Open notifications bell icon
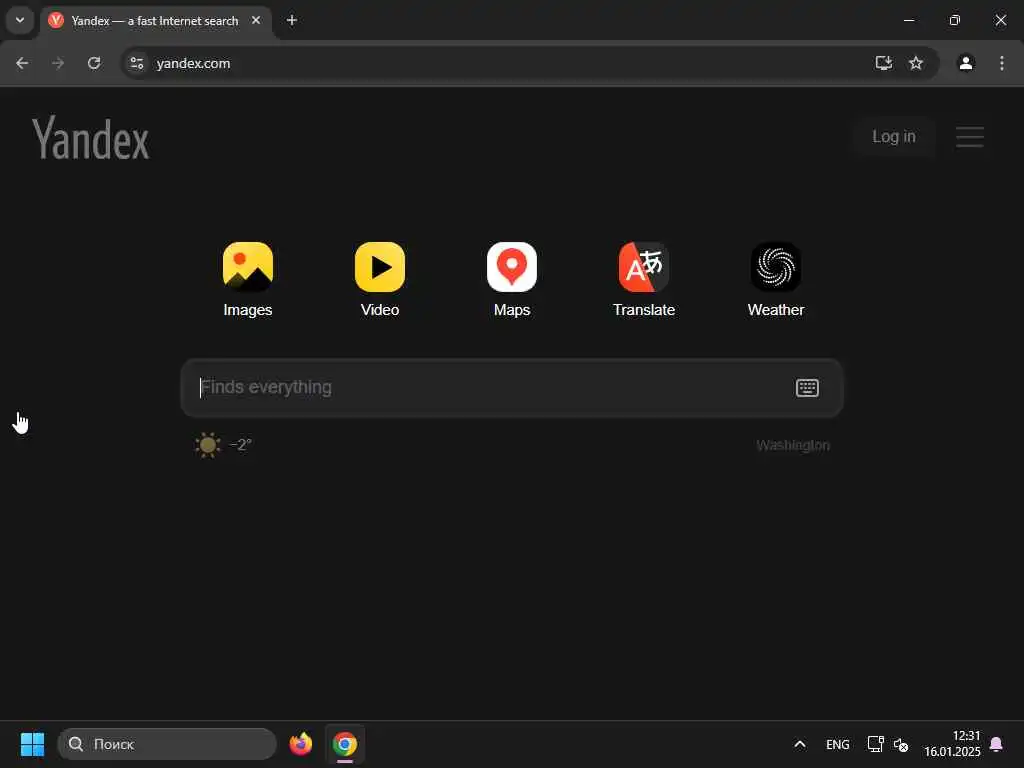 (x=997, y=744)
